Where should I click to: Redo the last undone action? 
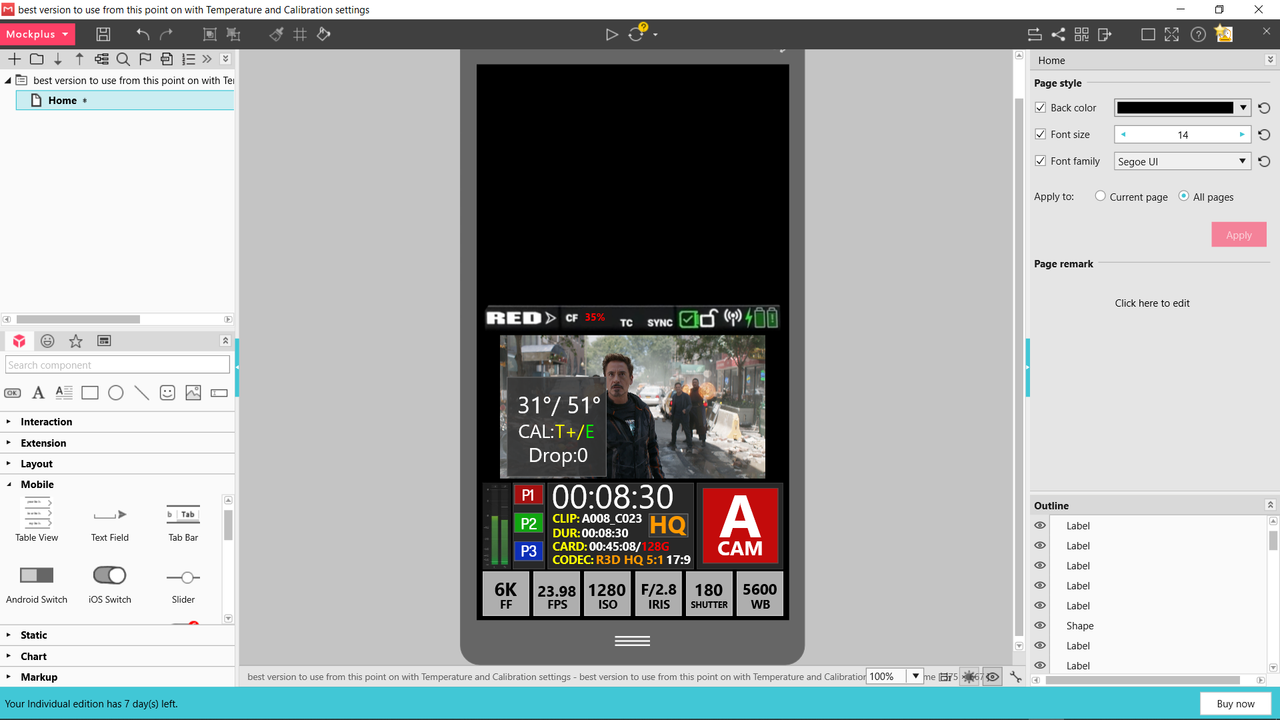166,34
